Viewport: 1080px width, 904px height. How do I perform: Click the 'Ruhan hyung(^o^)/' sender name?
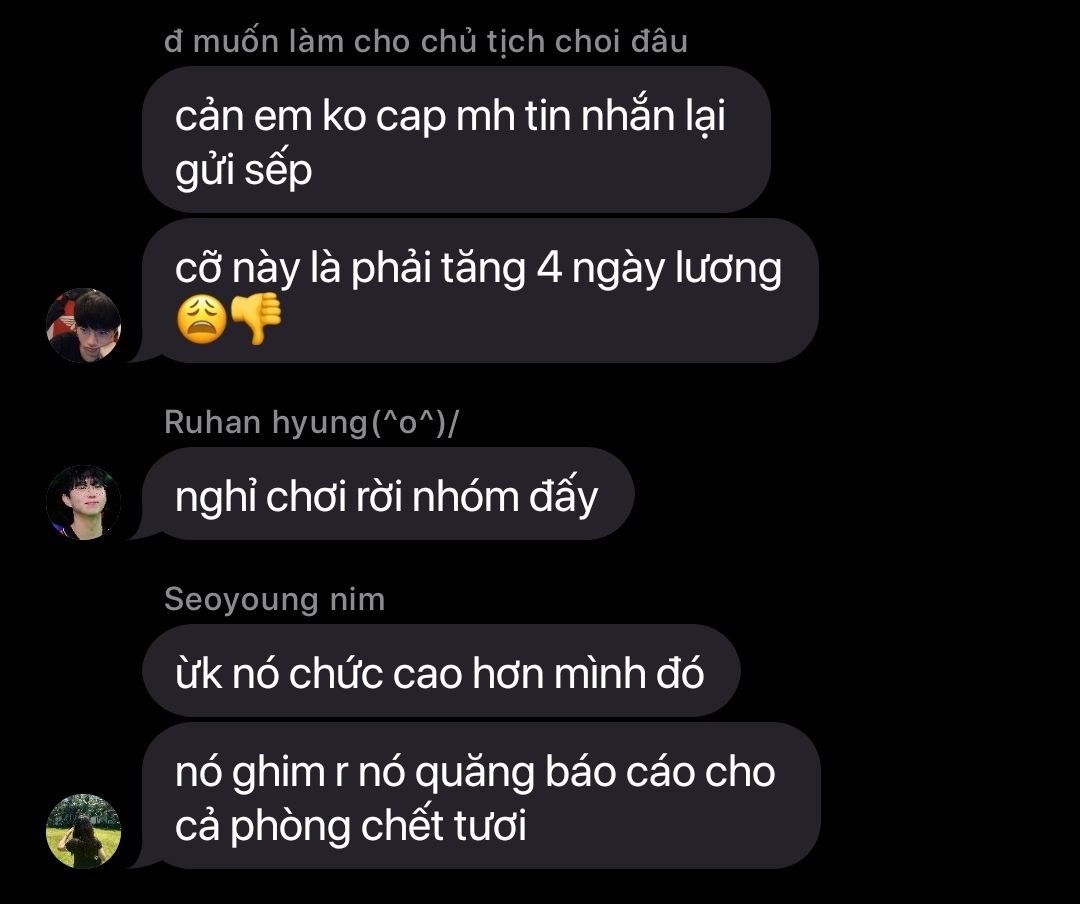311,422
